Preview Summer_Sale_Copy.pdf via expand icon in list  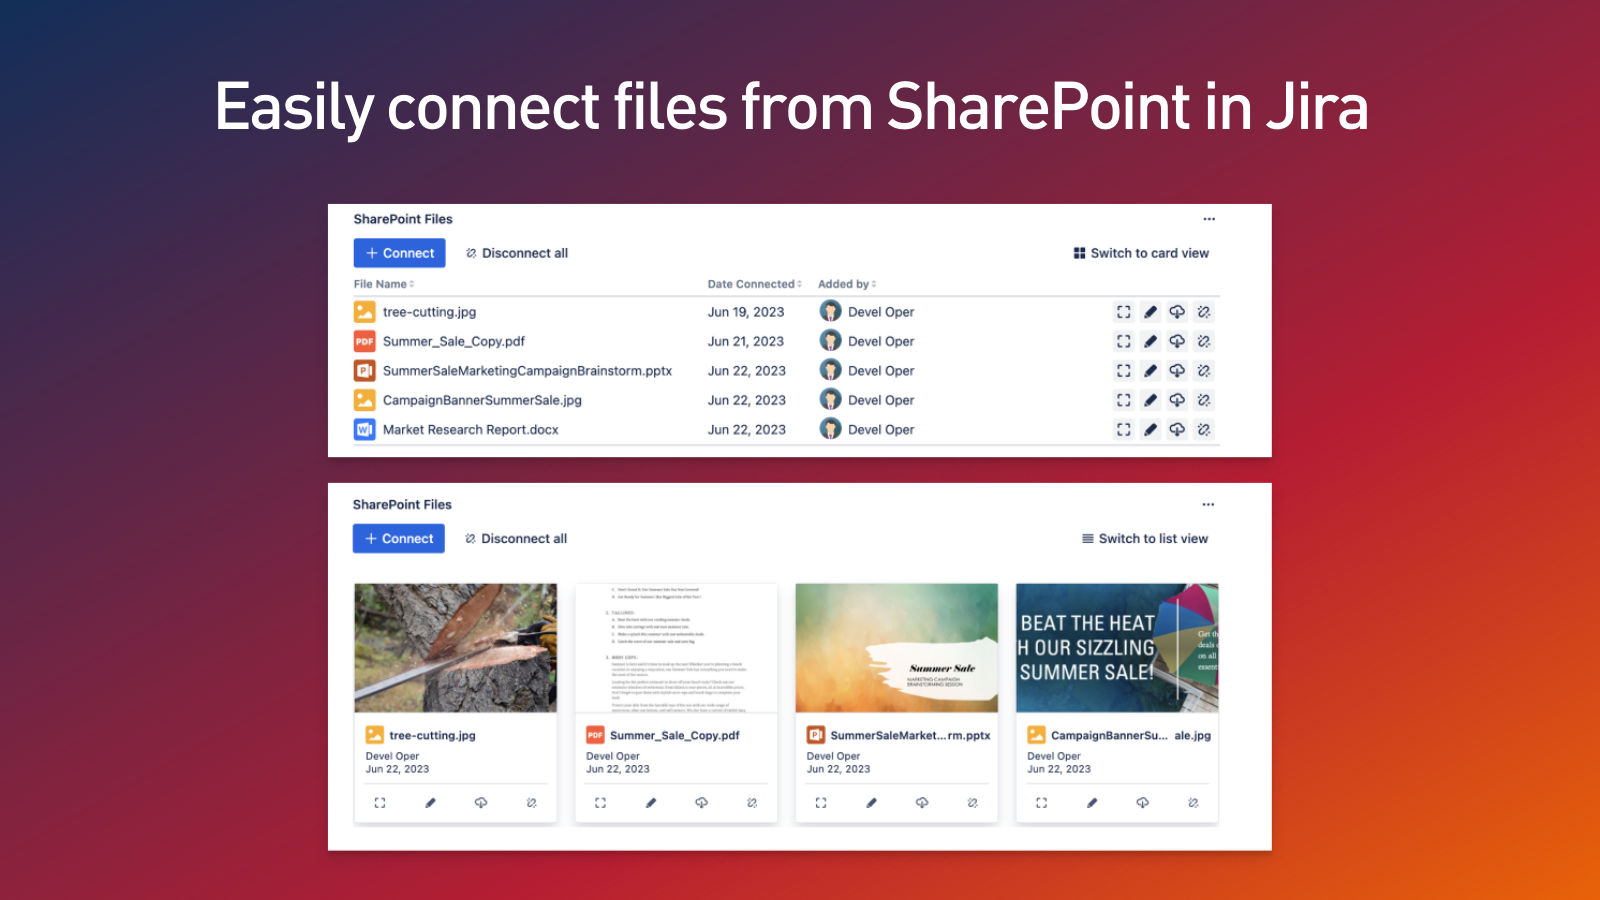(x=1124, y=341)
